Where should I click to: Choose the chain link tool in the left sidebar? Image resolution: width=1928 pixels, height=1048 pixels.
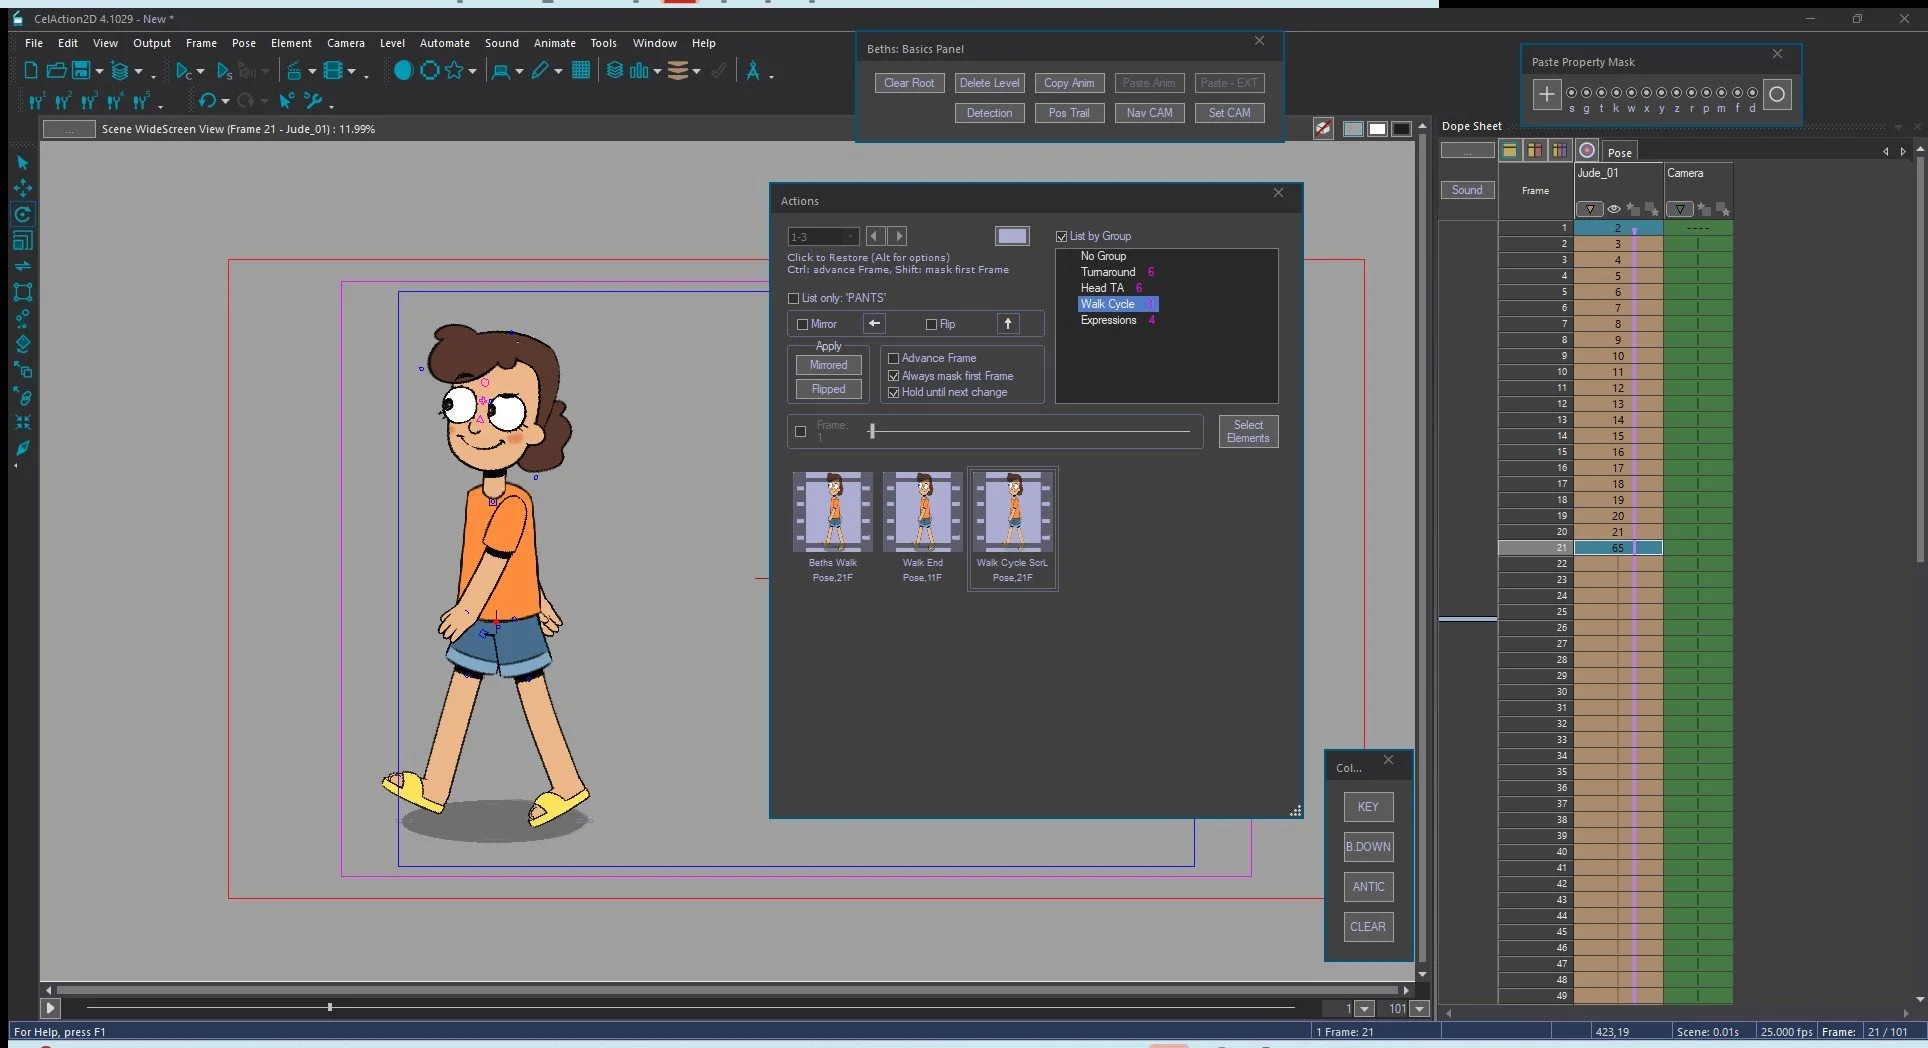23,397
